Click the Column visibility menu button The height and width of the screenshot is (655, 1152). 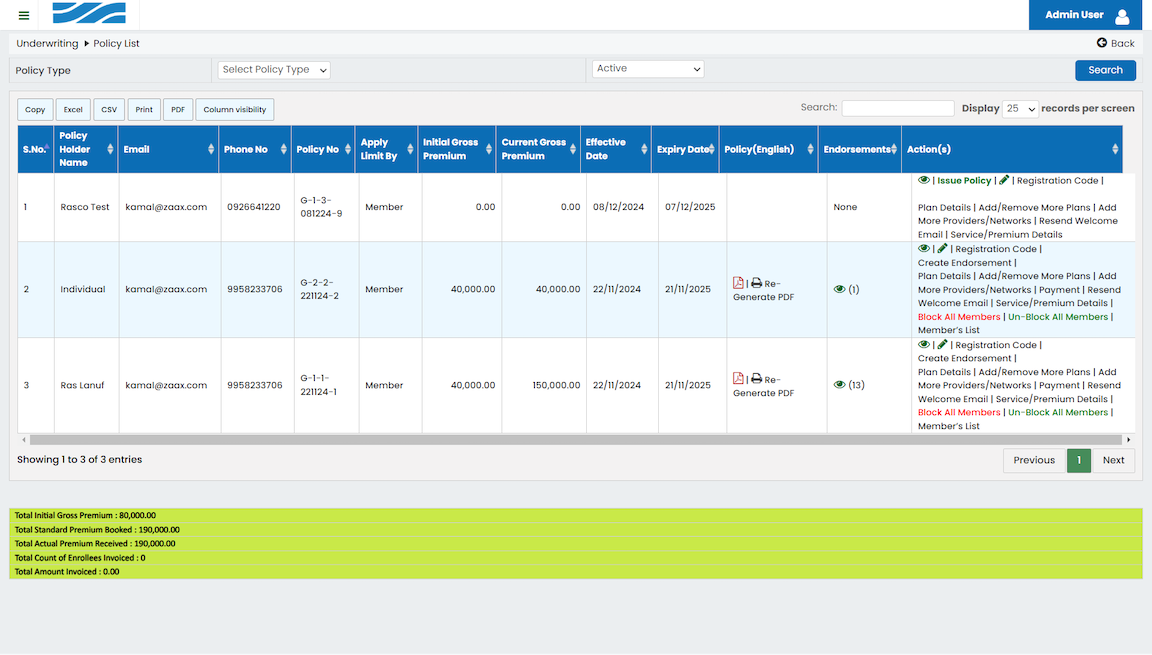click(x=234, y=110)
